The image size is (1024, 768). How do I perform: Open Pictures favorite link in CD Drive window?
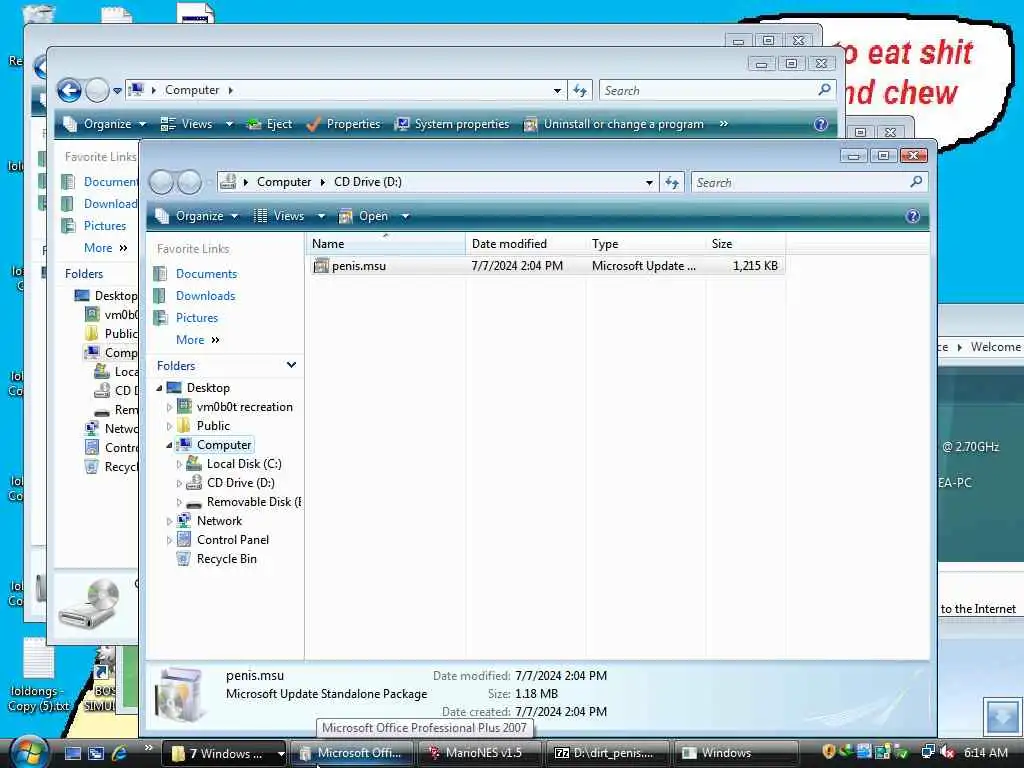(197, 318)
